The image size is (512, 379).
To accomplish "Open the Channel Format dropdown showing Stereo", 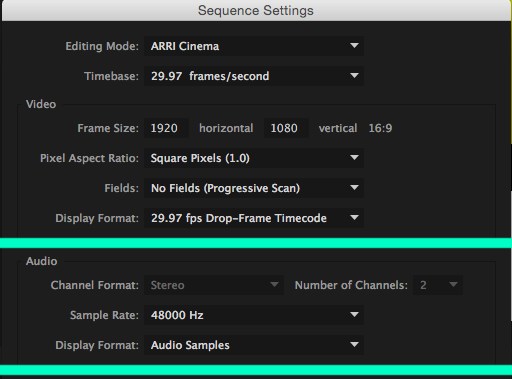I will 214,285.
